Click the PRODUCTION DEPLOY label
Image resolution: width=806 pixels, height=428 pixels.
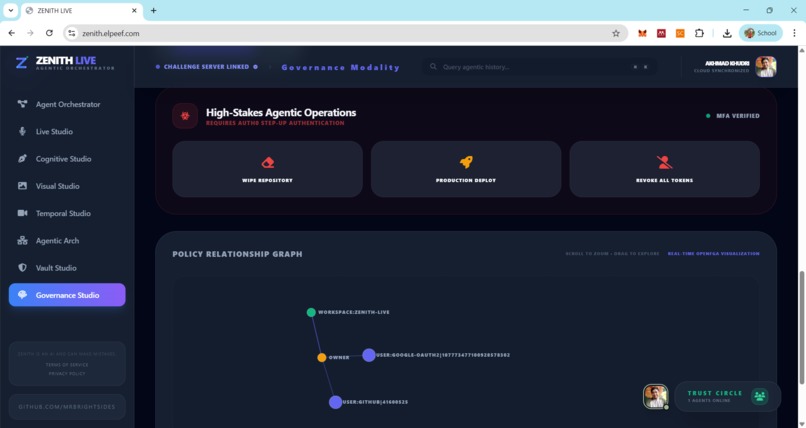tap(466, 180)
